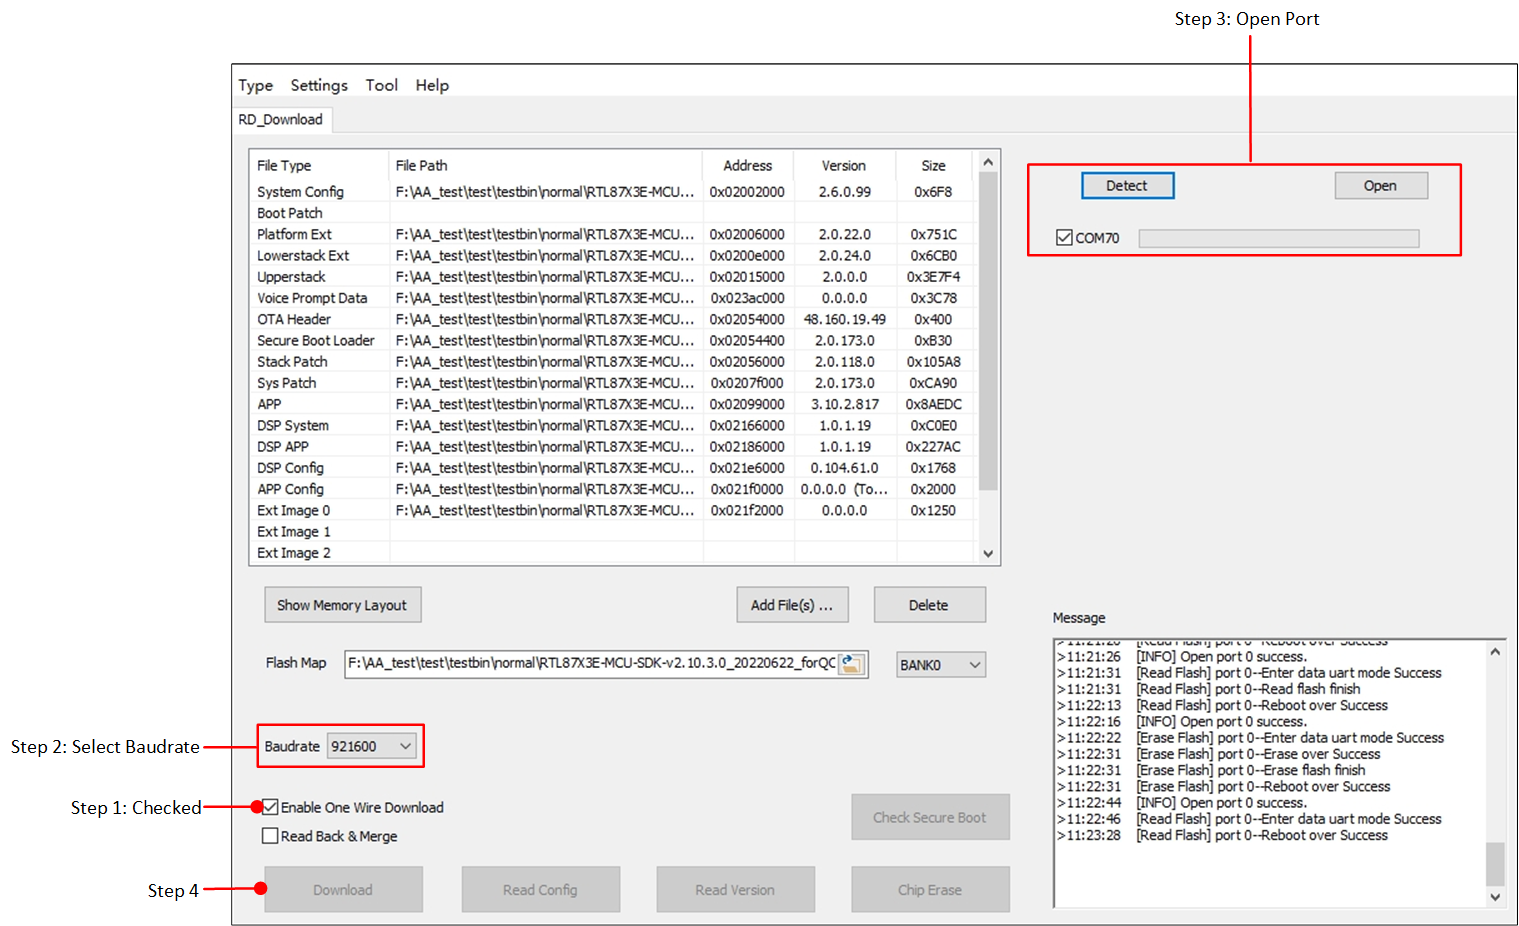Click version cell 48.160.19.49
Screen dimensions: 1519x926
(x=845, y=319)
